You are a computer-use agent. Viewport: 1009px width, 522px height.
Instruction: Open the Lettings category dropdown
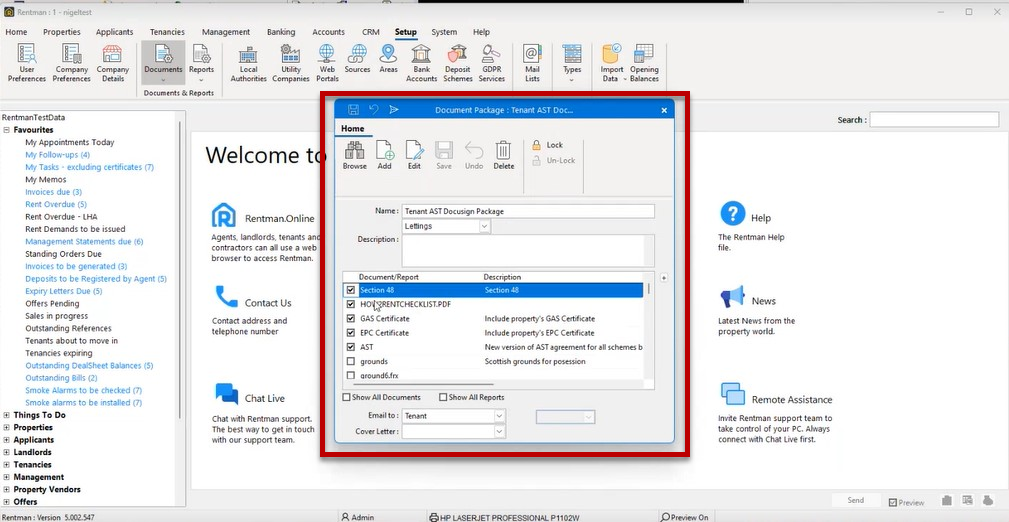coord(485,227)
